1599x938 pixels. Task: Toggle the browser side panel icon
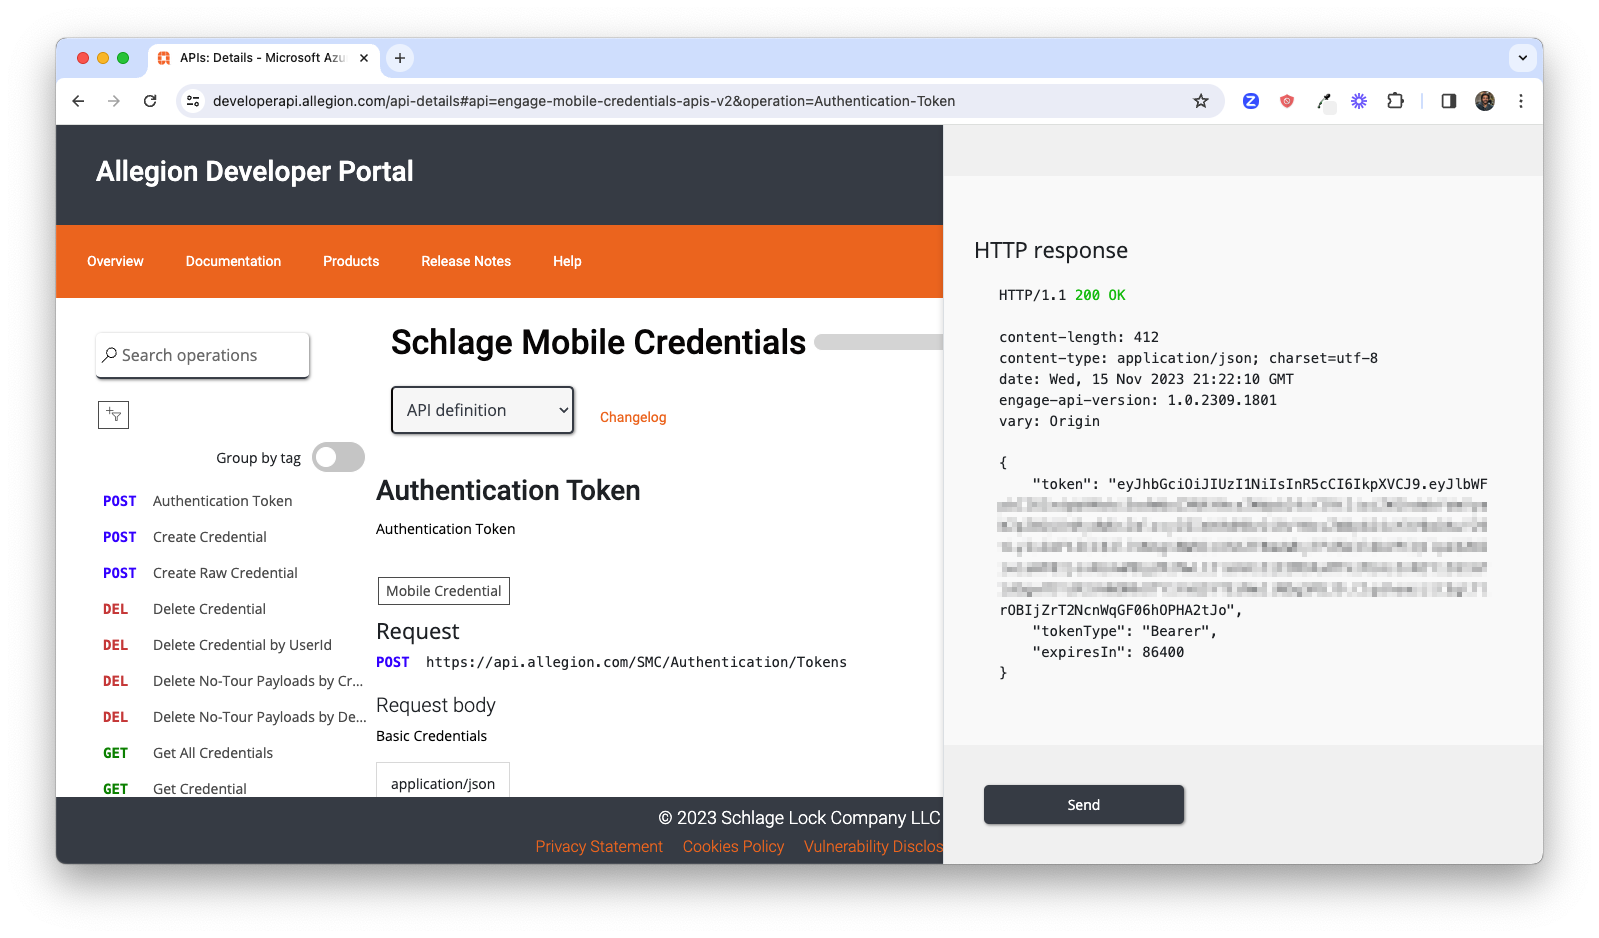tap(1448, 101)
